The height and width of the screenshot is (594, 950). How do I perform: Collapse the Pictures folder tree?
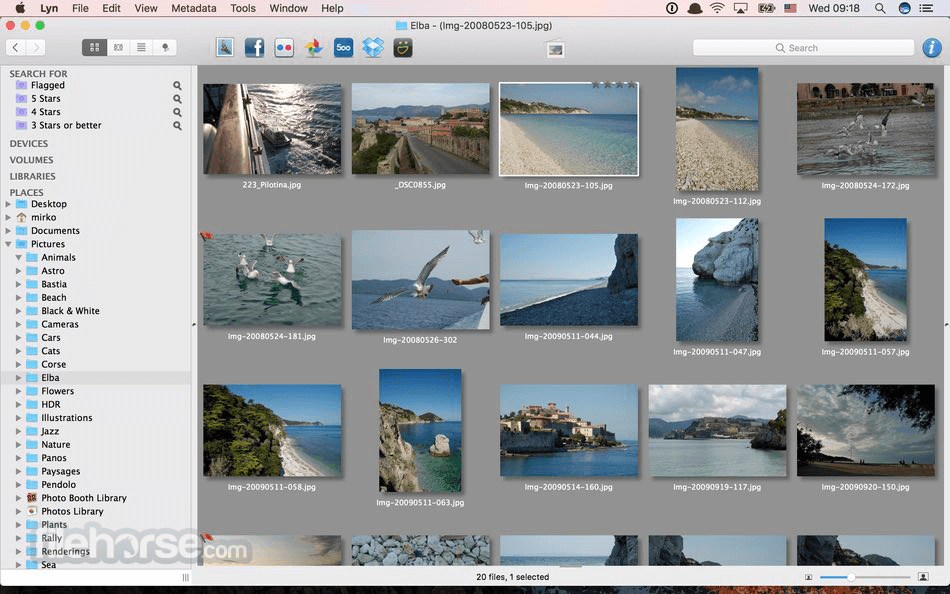tap(9, 244)
